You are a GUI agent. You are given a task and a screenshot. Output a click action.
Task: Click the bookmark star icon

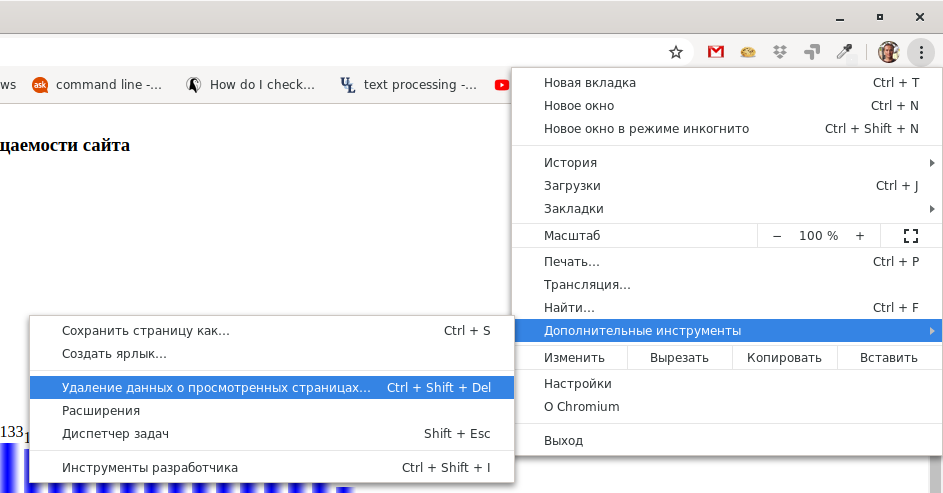point(676,52)
